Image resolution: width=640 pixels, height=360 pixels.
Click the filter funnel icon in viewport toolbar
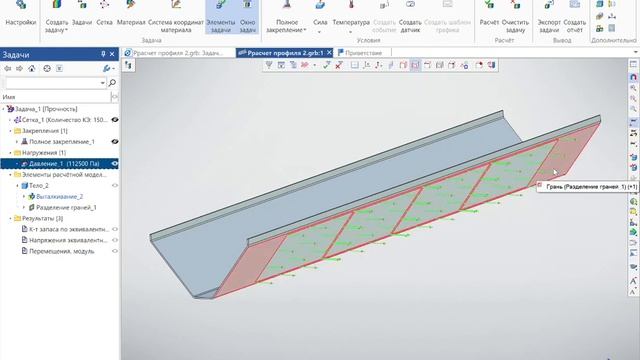click(269, 65)
